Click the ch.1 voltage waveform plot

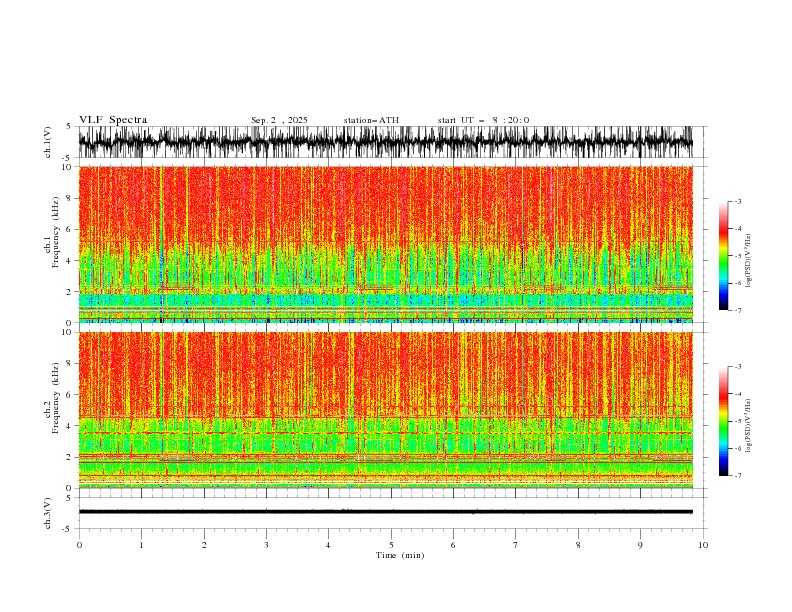[x=385, y=142]
